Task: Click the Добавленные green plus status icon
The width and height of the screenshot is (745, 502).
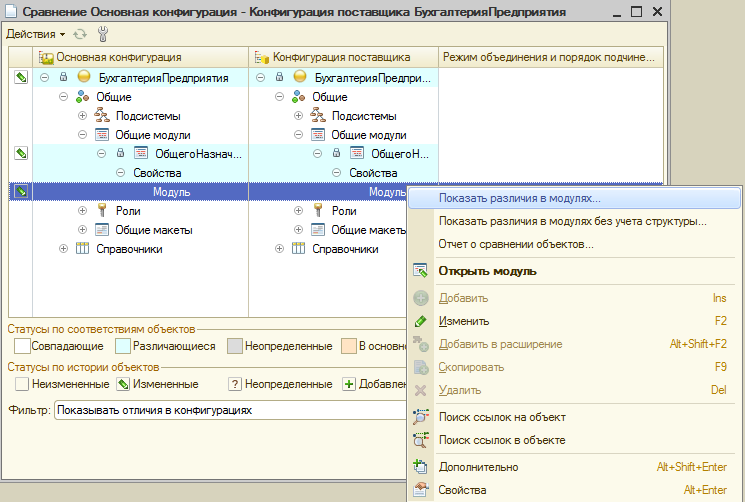Action: [x=349, y=384]
